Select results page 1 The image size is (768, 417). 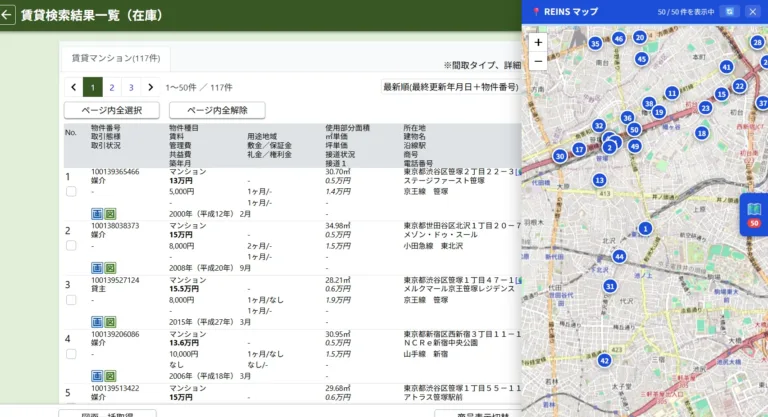click(93, 87)
